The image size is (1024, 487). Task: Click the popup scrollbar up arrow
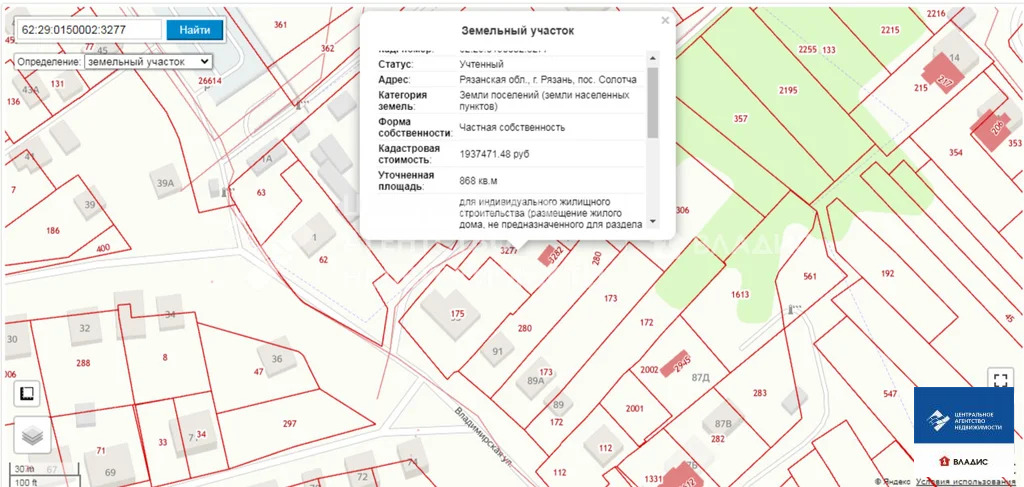[x=652, y=57]
